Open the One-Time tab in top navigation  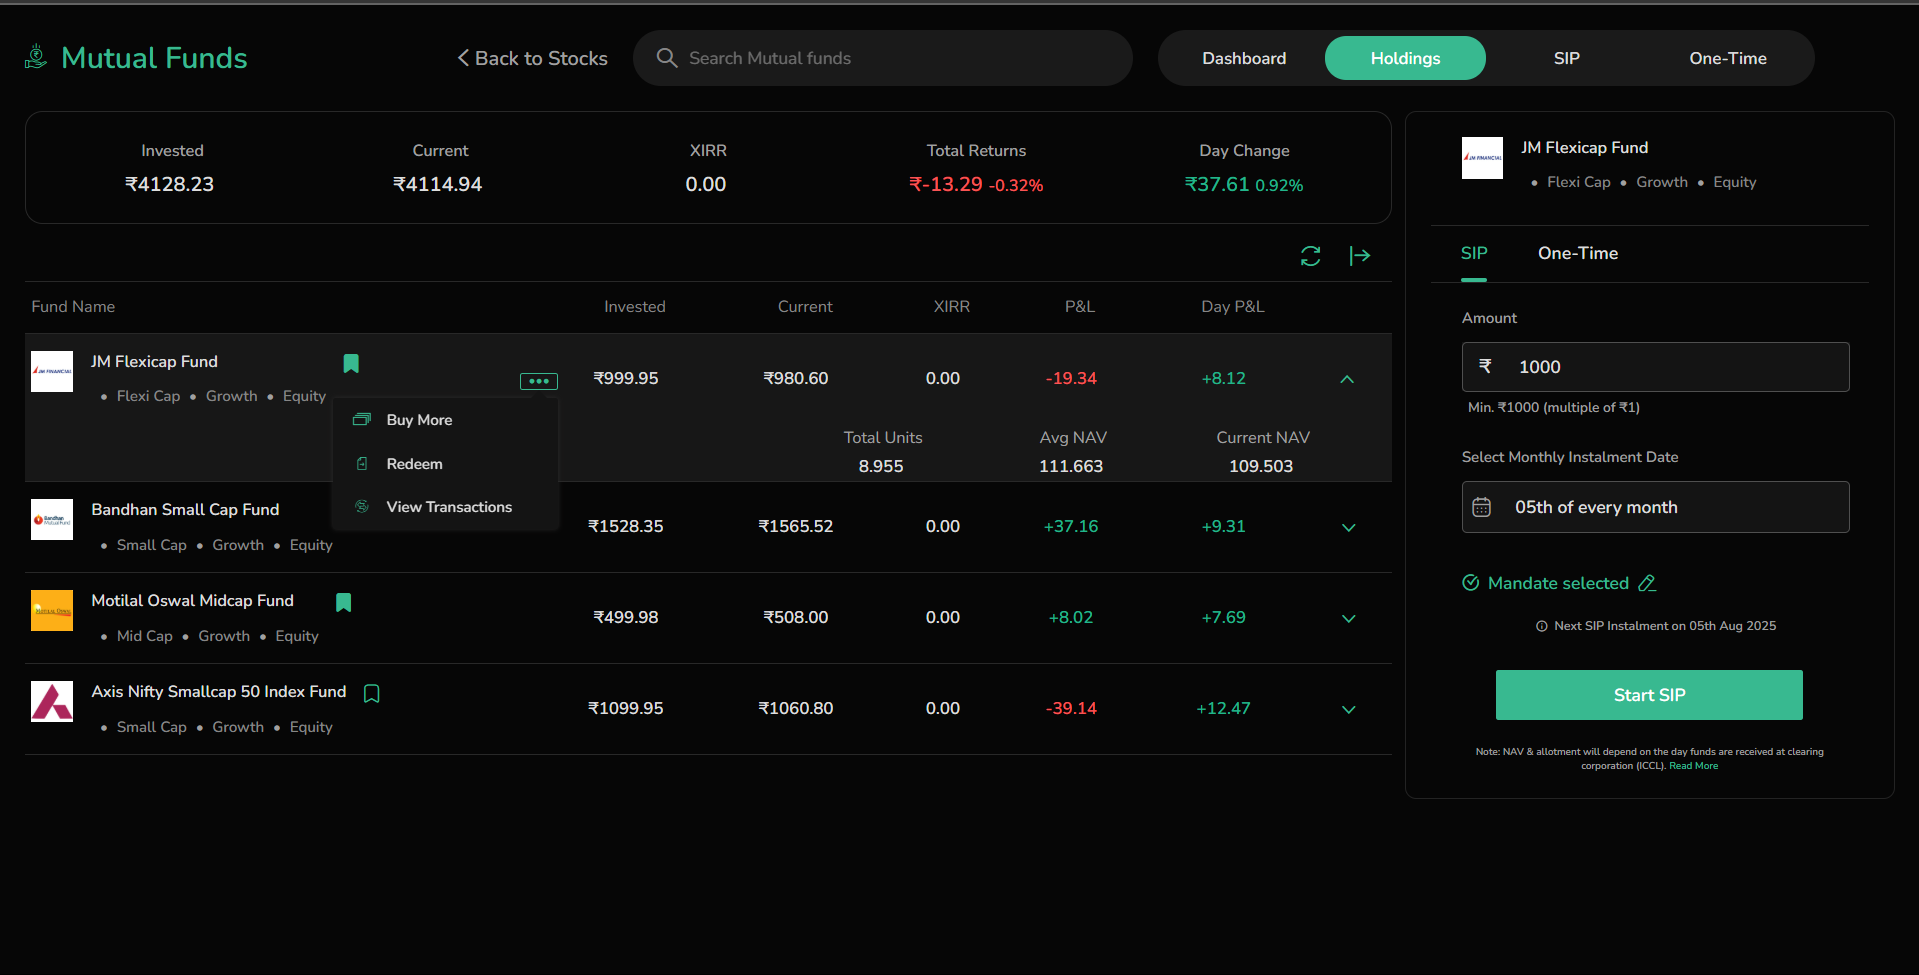pos(1727,58)
